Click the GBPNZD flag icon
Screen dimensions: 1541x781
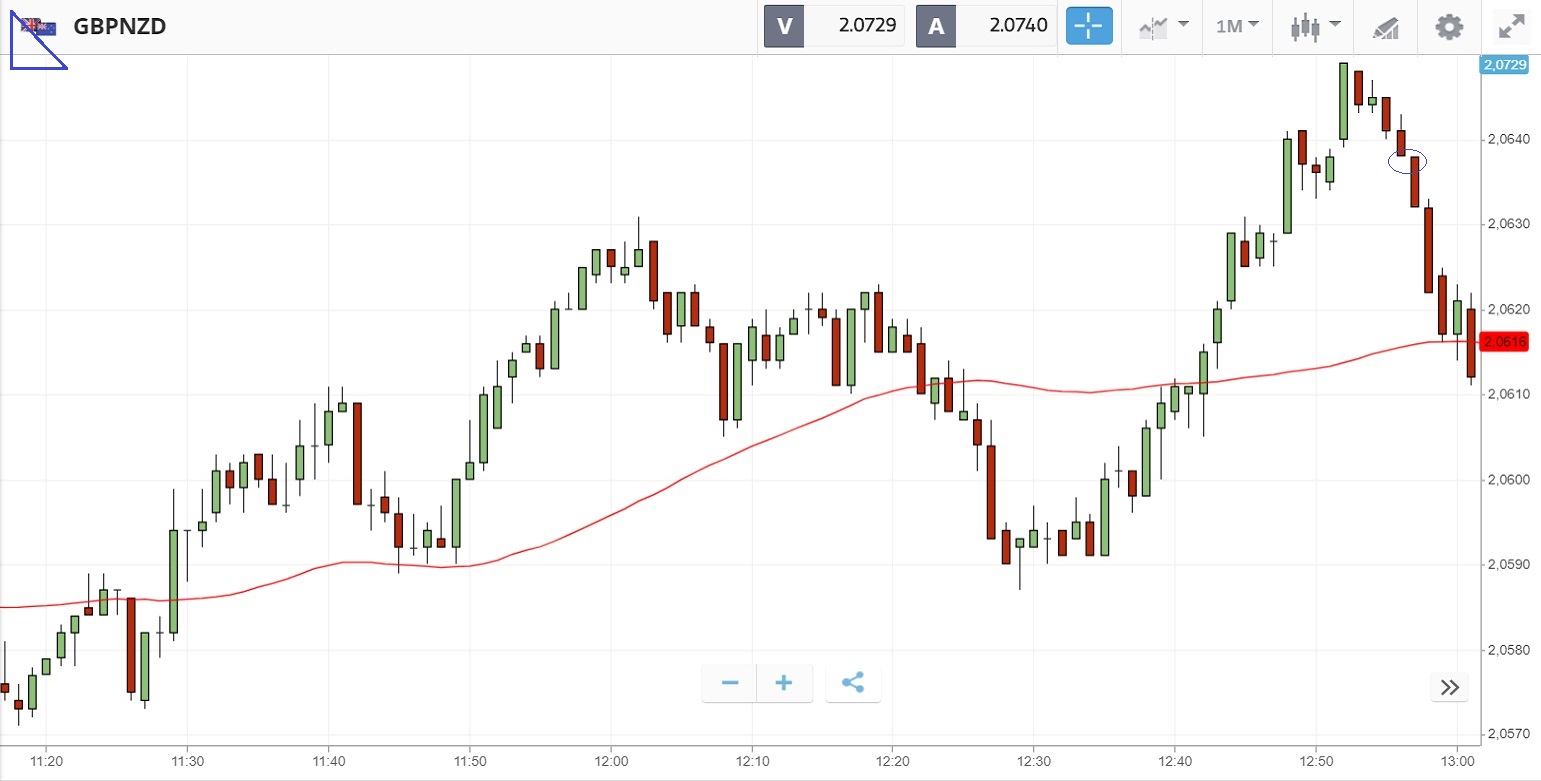click(x=40, y=26)
